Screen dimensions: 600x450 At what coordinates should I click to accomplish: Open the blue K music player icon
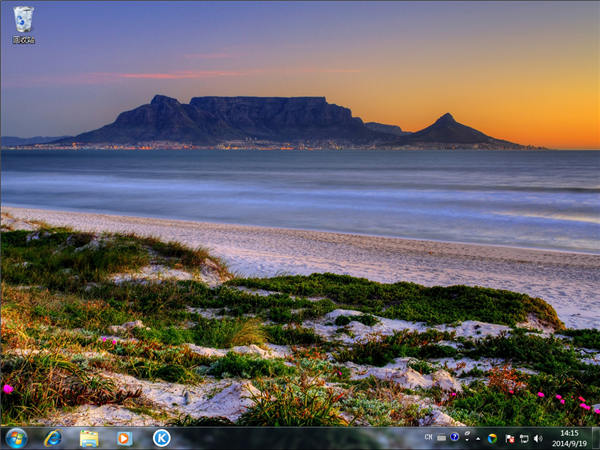[161, 438]
